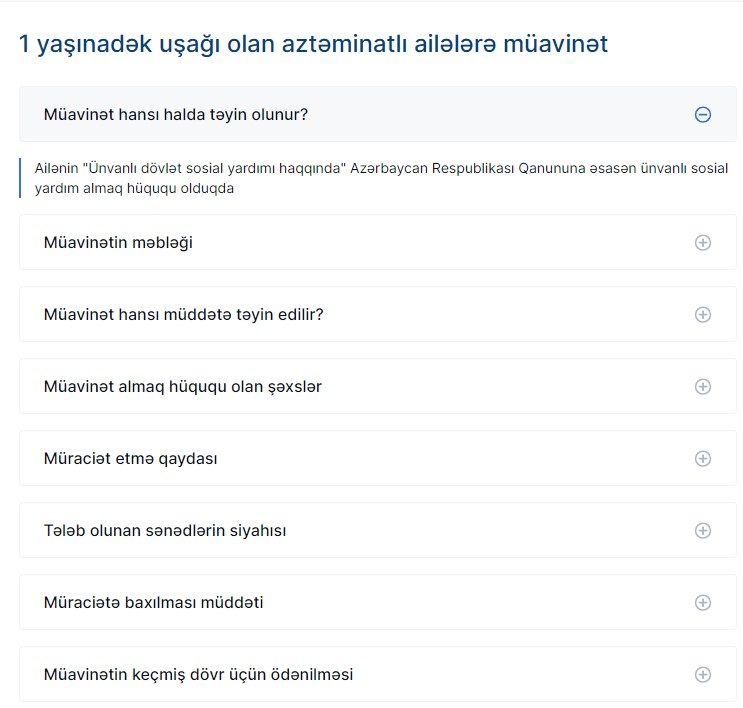Open the 'Müraciətə baxılması müddəti' accordion
The height and width of the screenshot is (708, 743).
coord(154,603)
